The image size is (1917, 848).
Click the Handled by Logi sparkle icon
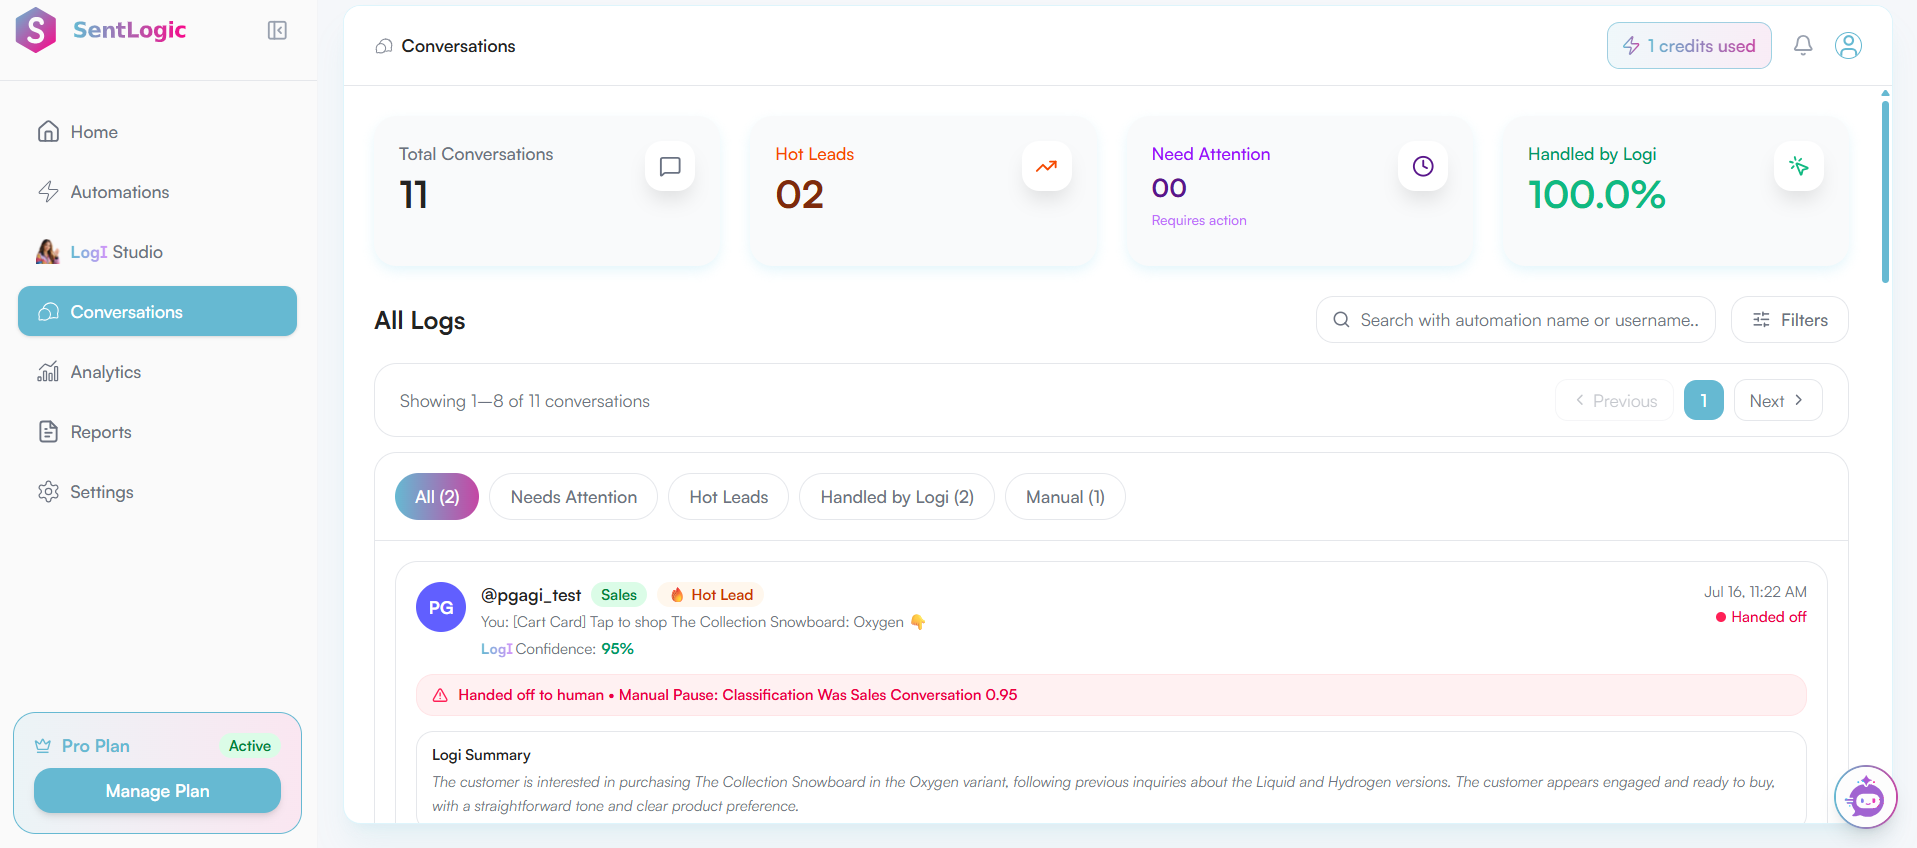coord(1799,166)
